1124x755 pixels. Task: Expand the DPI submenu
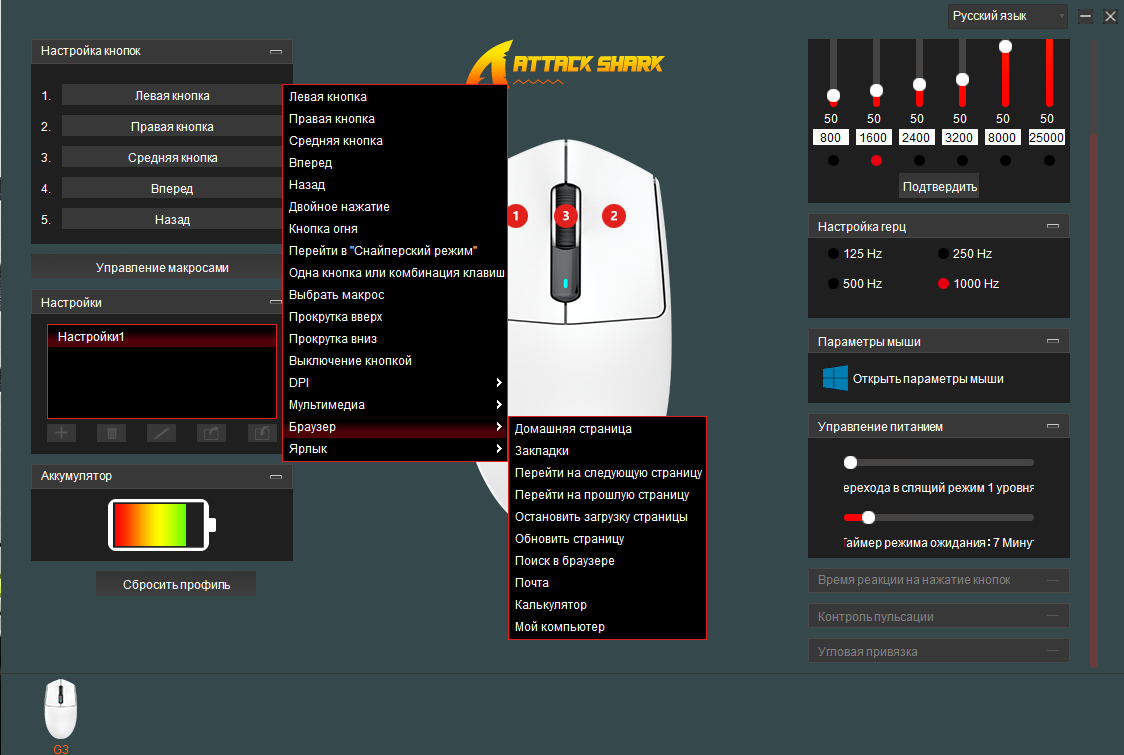(395, 383)
